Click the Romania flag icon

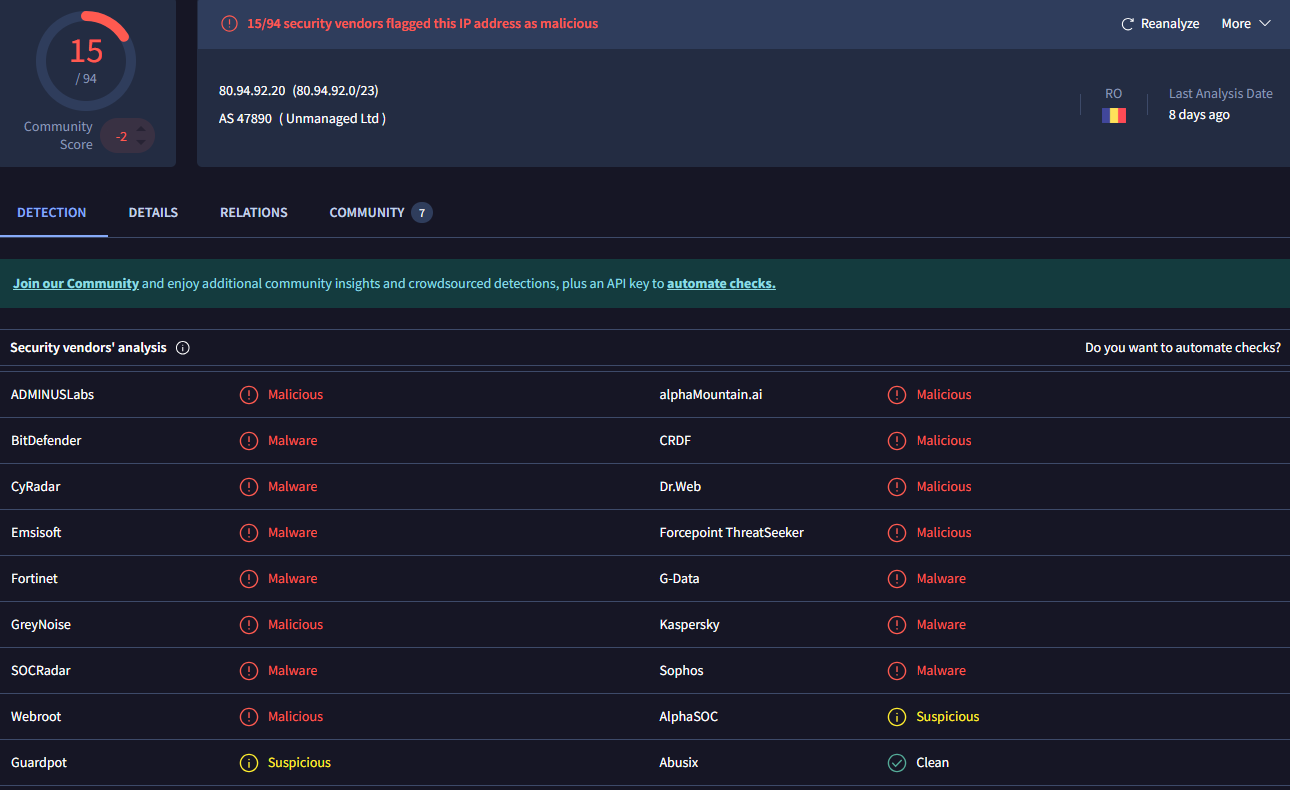coord(1114,115)
